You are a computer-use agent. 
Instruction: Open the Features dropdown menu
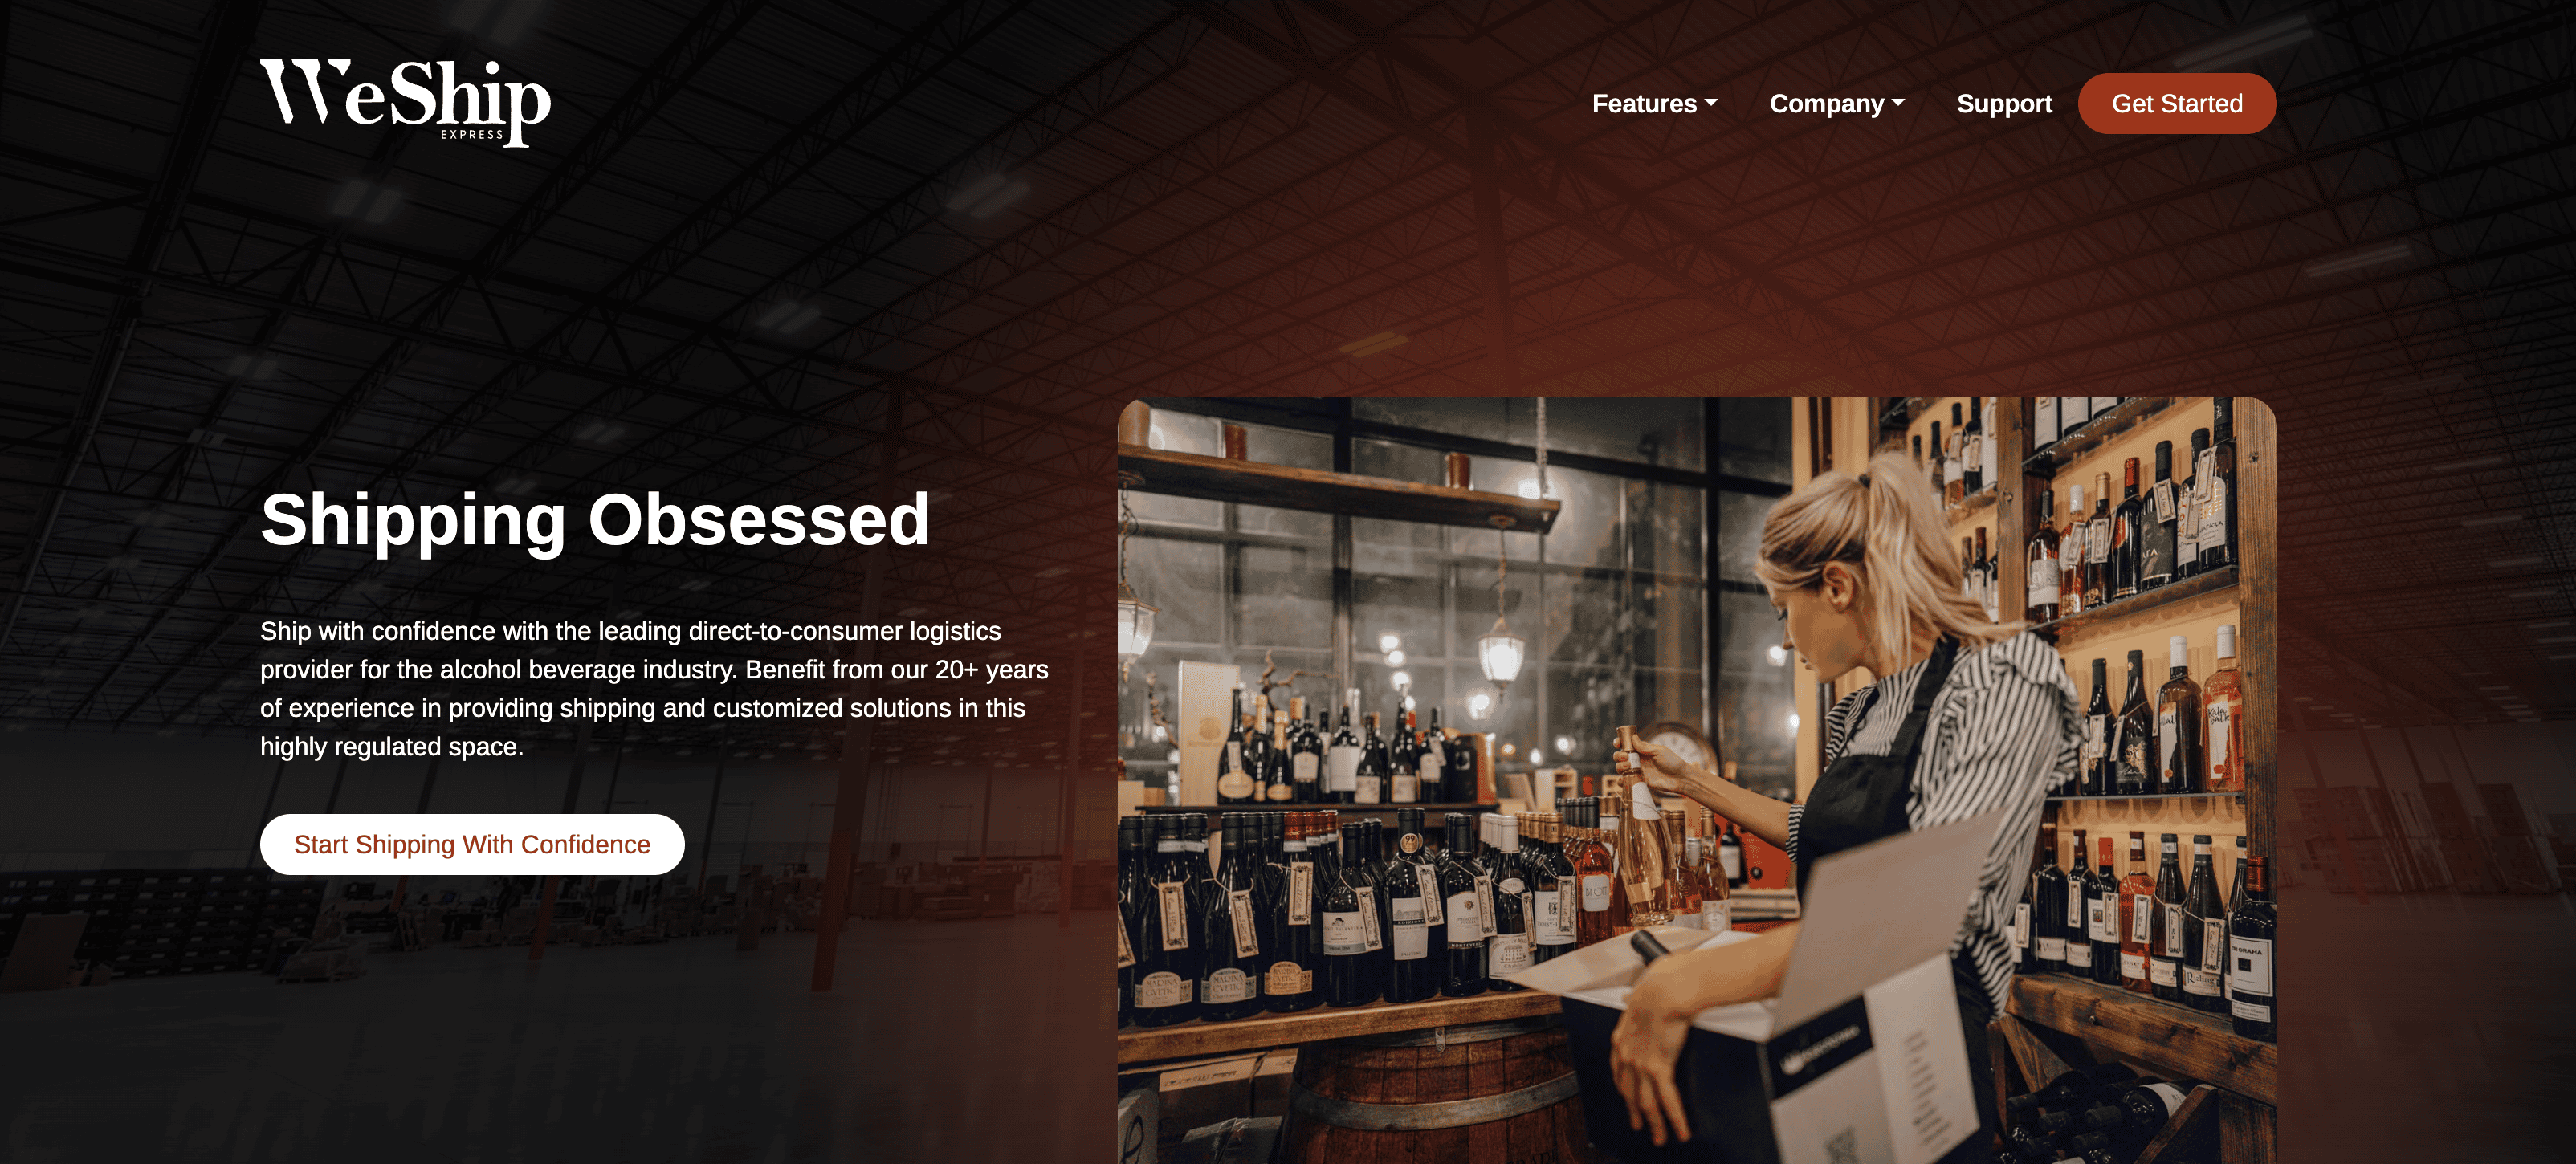pyautogui.click(x=1654, y=103)
